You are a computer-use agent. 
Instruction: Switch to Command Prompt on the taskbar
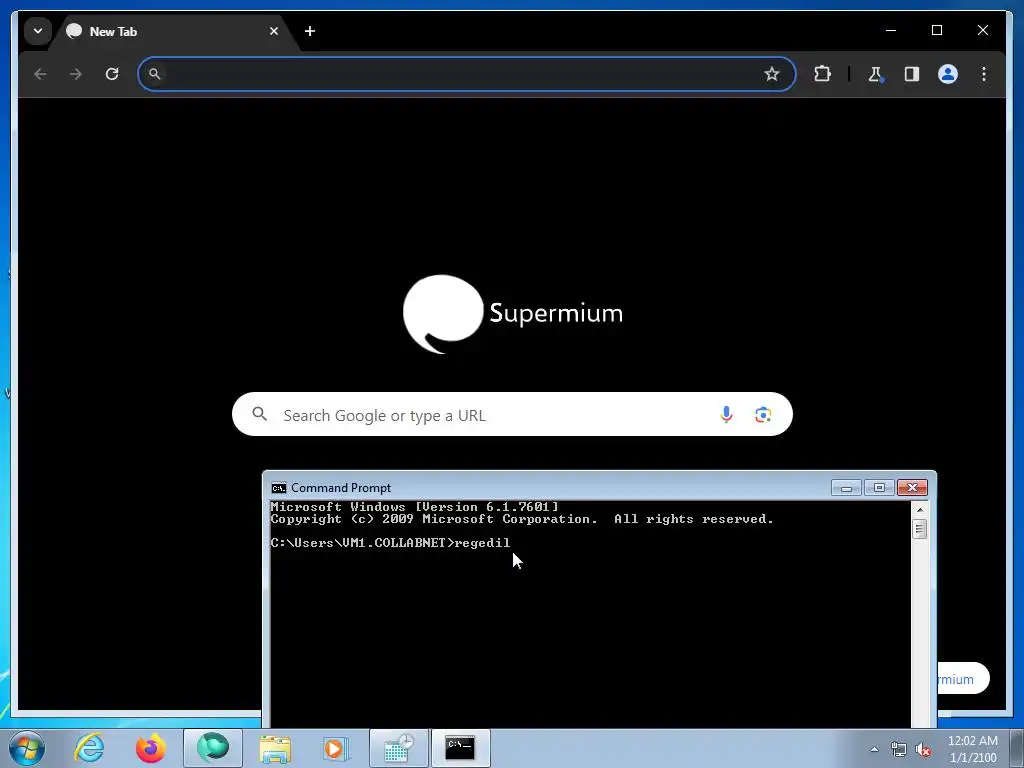click(x=461, y=748)
